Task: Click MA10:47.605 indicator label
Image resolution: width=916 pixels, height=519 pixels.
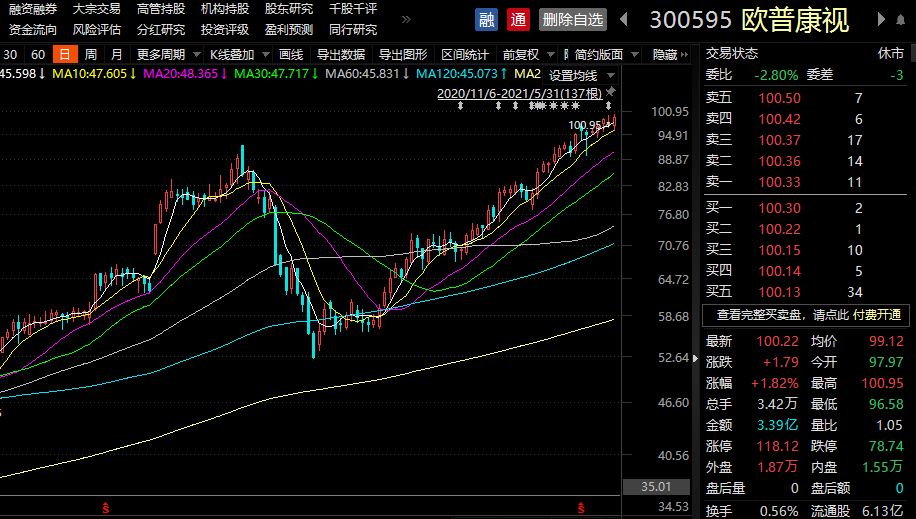Action: pos(95,74)
